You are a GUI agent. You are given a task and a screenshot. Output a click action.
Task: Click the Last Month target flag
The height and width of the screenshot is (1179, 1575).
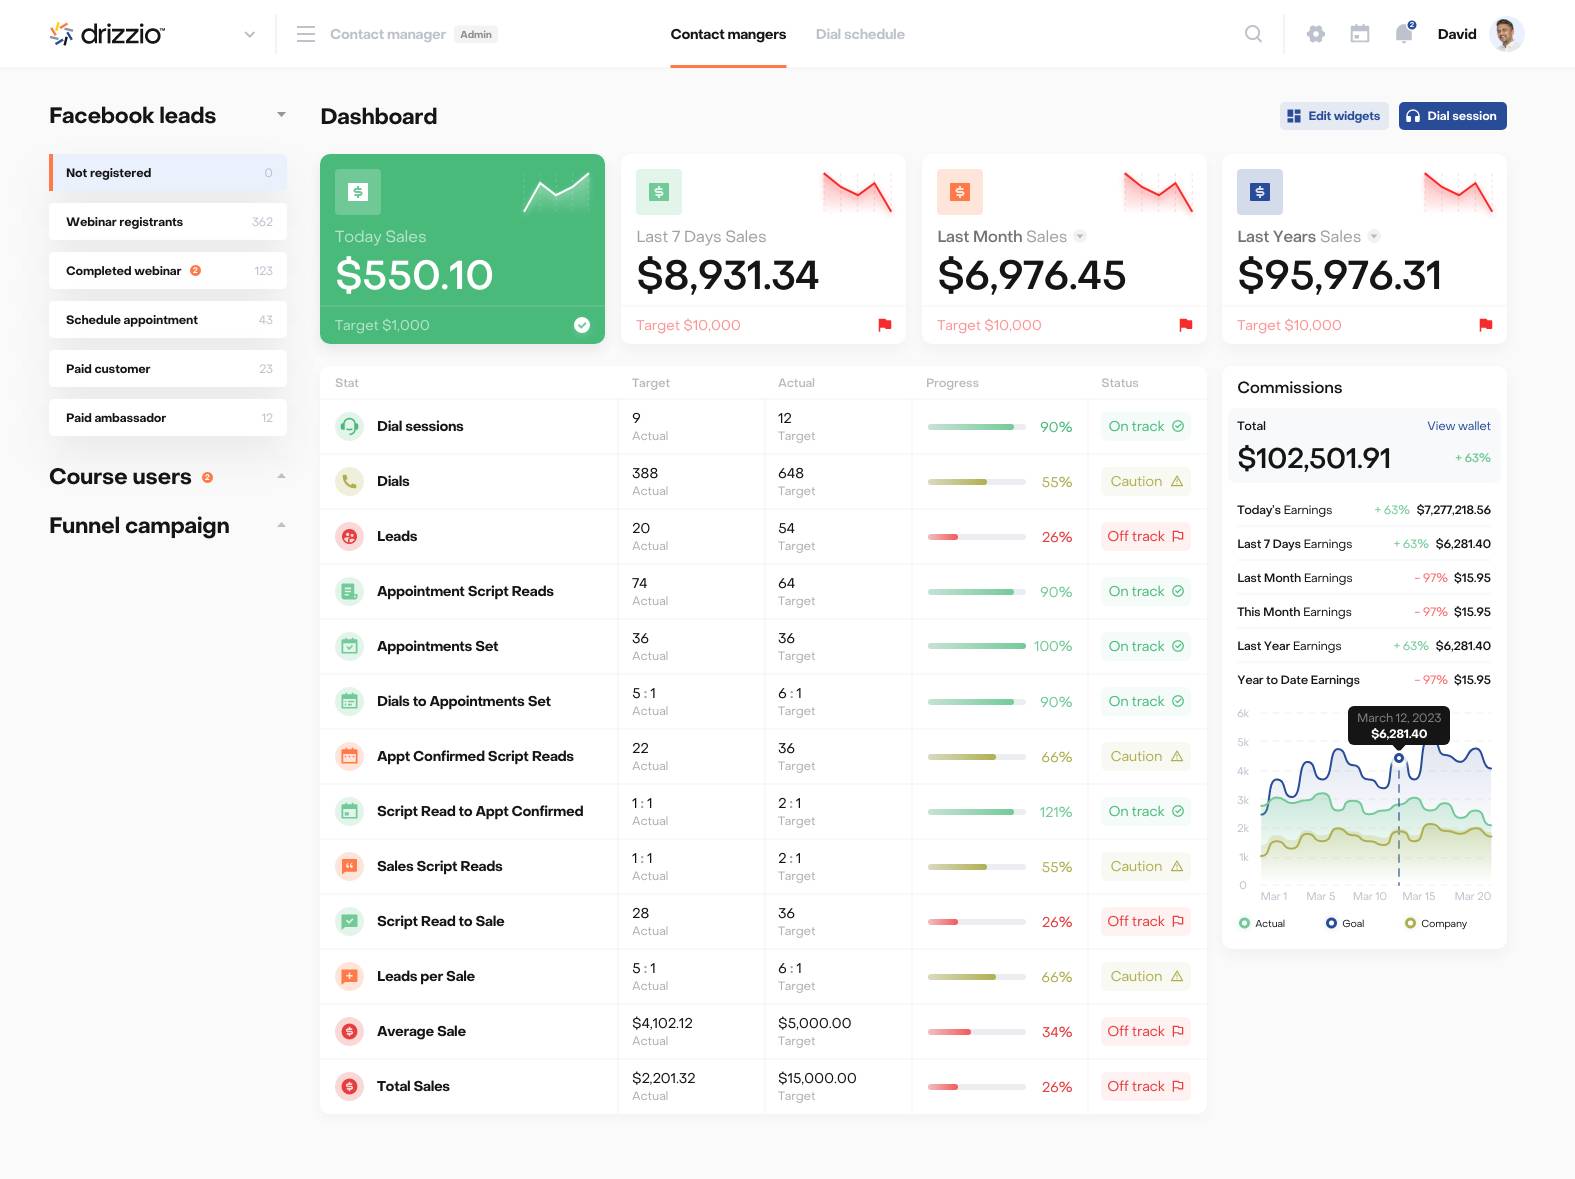pyautogui.click(x=1185, y=325)
